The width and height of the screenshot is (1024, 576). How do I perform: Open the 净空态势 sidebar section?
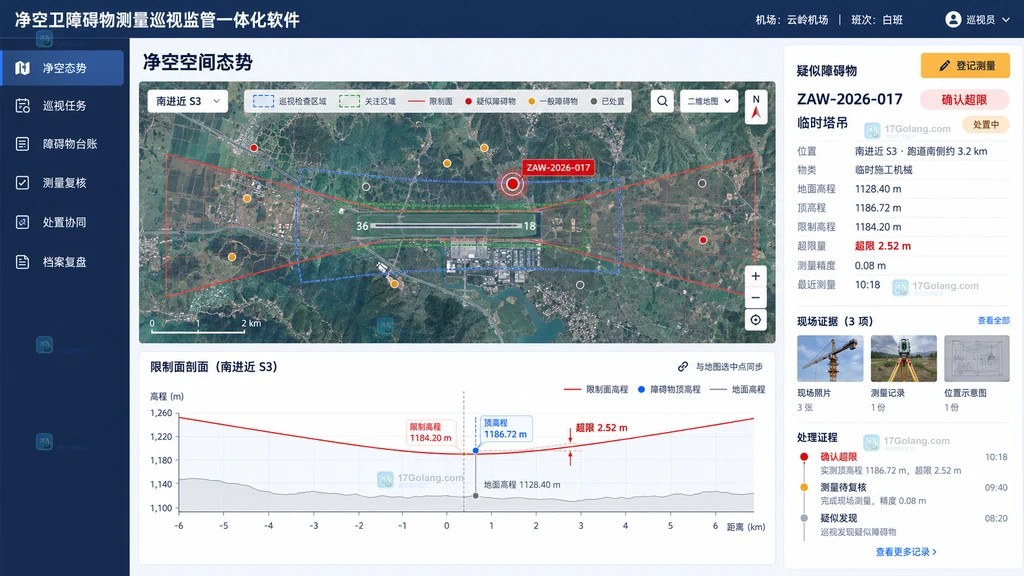(x=63, y=68)
